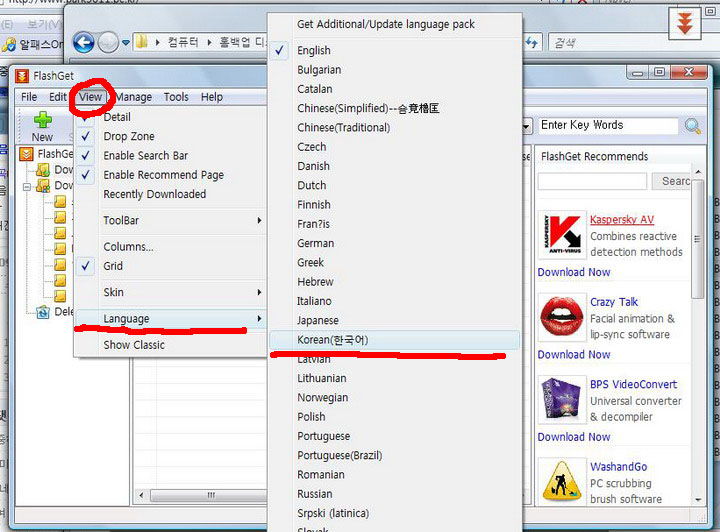Toggle Enable Search Bar option

145,156
